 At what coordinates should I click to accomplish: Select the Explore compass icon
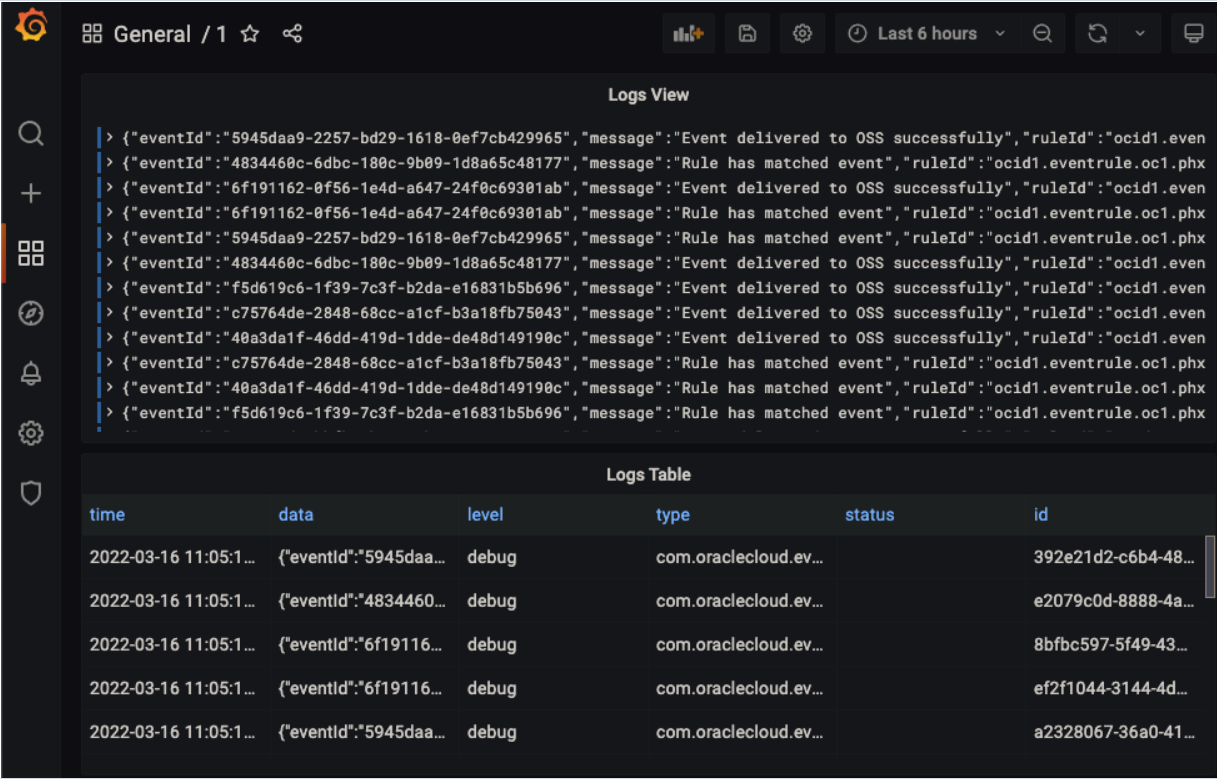30,313
